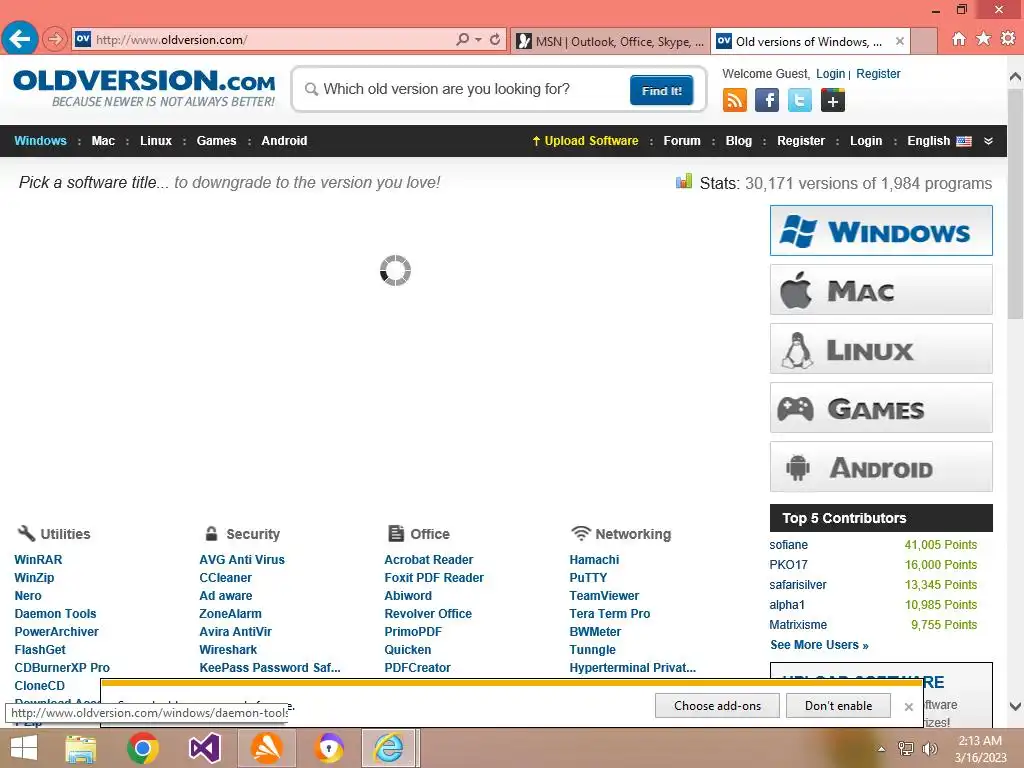Image resolution: width=1024 pixels, height=768 pixels.
Task: Click the browser forward arrow button
Action: pyautogui.click(x=55, y=39)
